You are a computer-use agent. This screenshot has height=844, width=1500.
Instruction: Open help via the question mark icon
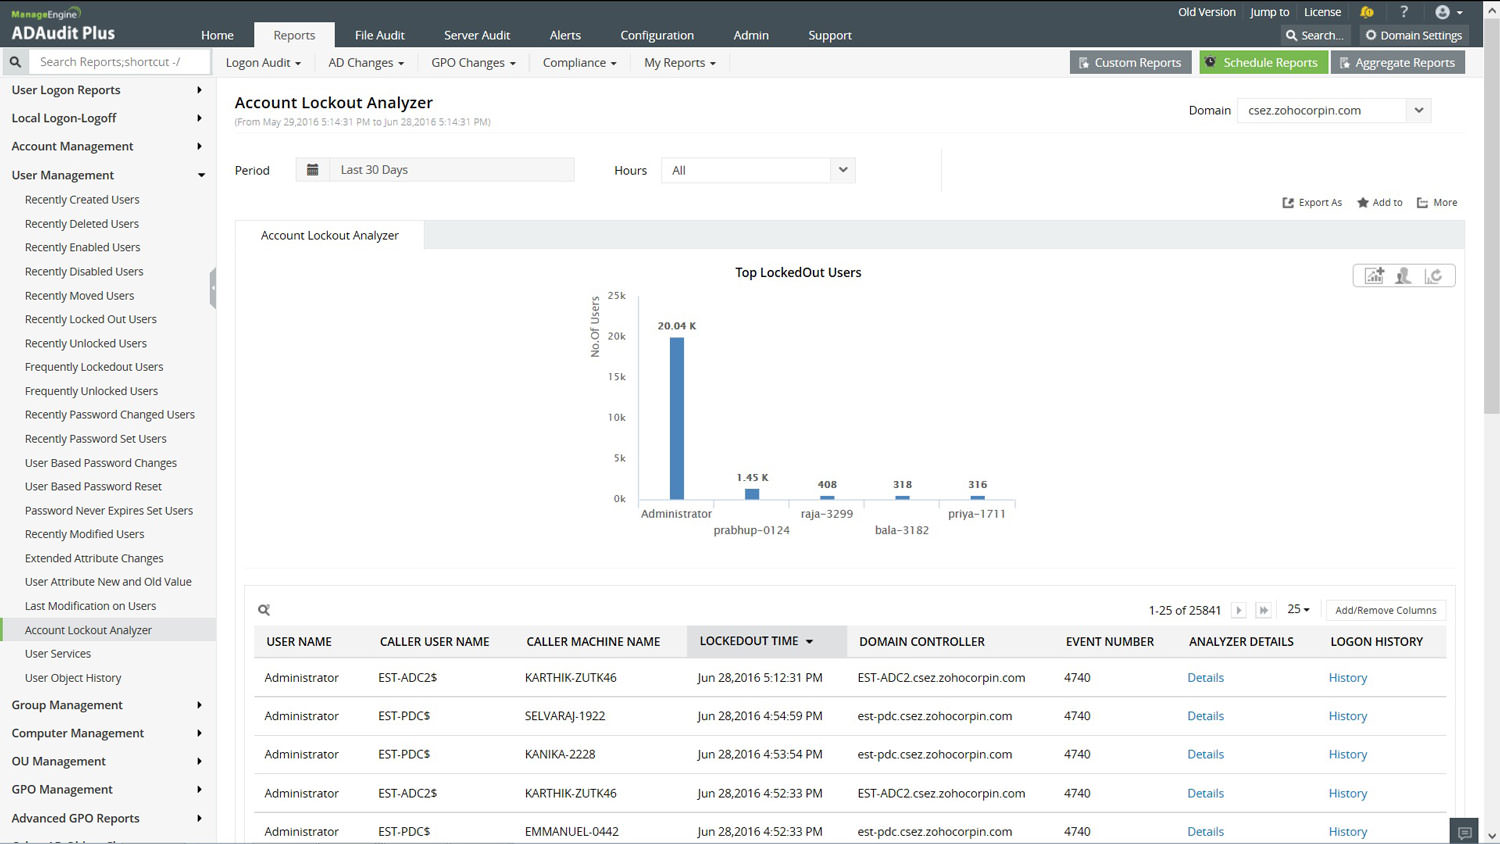pos(1404,12)
